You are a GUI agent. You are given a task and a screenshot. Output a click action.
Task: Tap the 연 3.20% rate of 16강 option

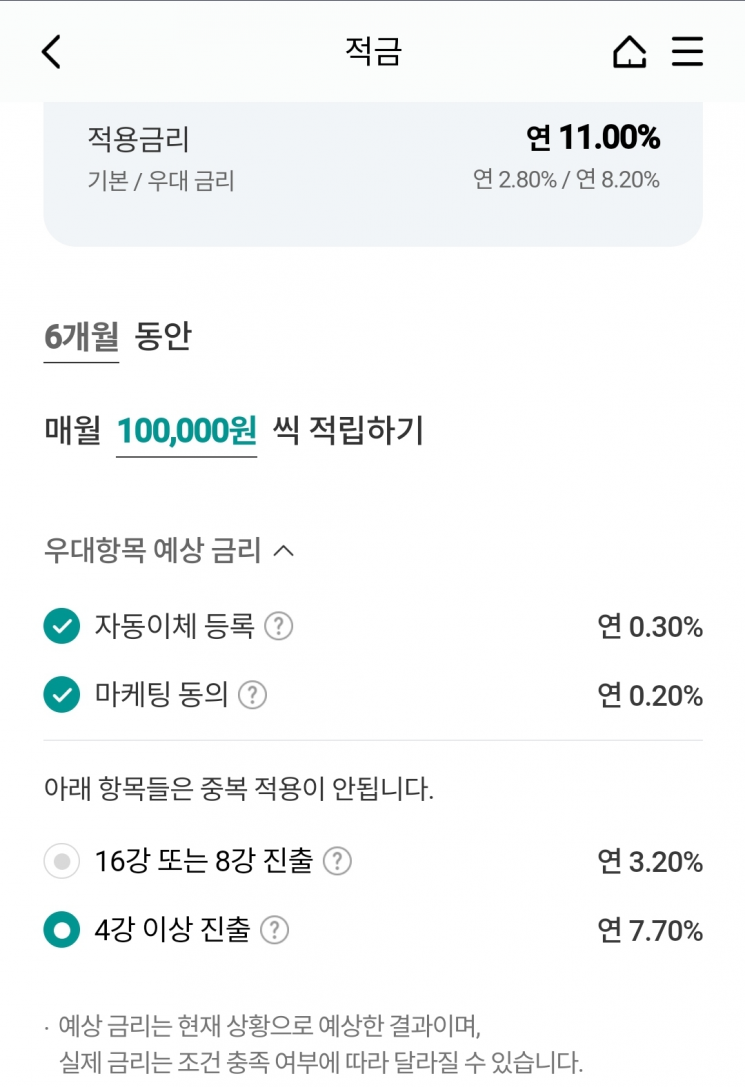(650, 862)
